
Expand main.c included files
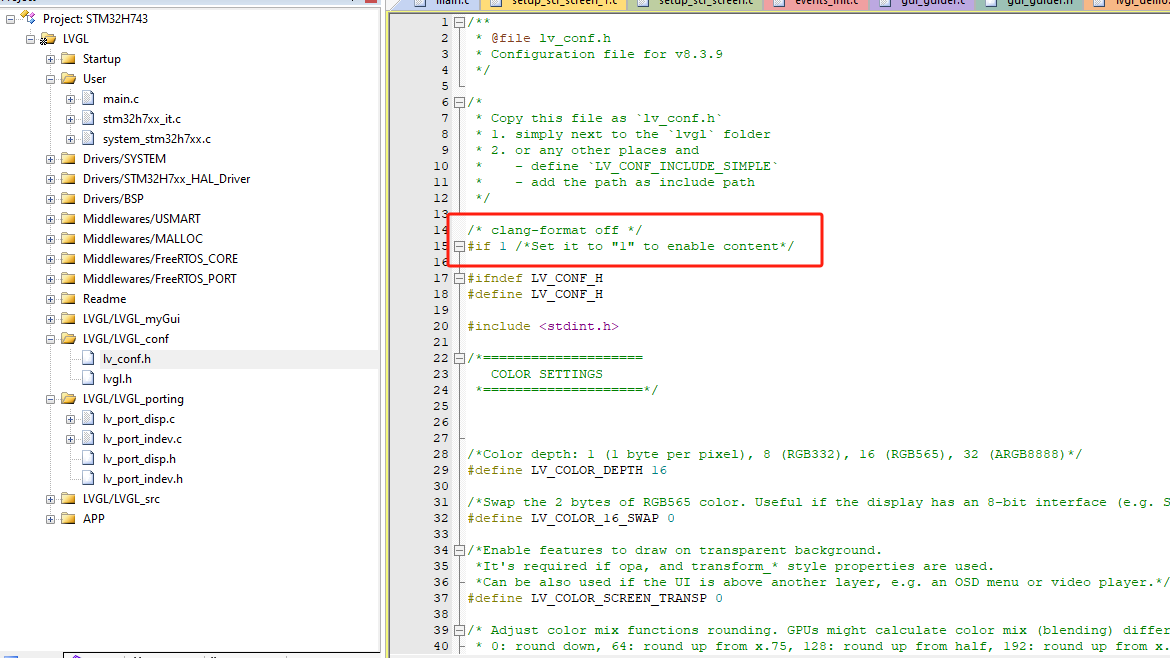(x=71, y=99)
